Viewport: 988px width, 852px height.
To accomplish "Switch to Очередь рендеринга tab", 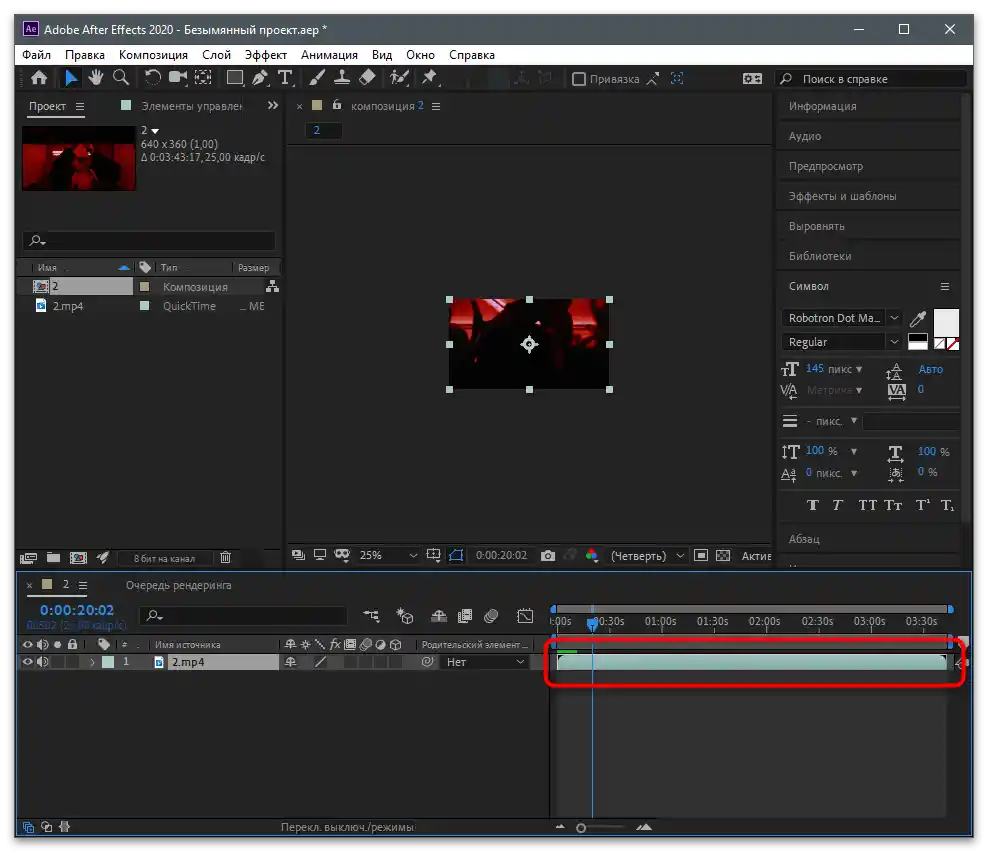I will [x=178, y=585].
